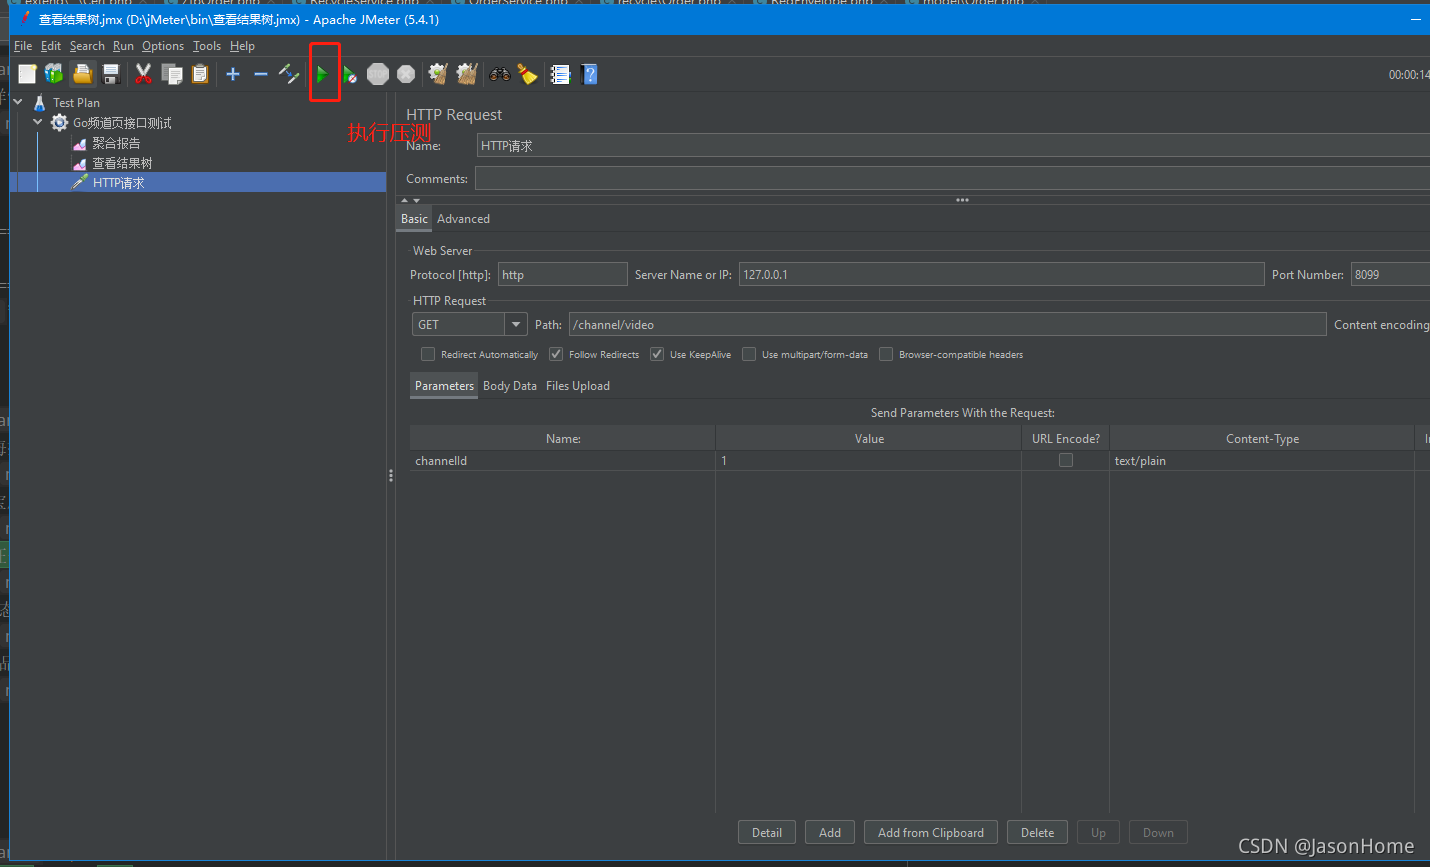Click the Toggle enable/disable icon

[x=289, y=74]
